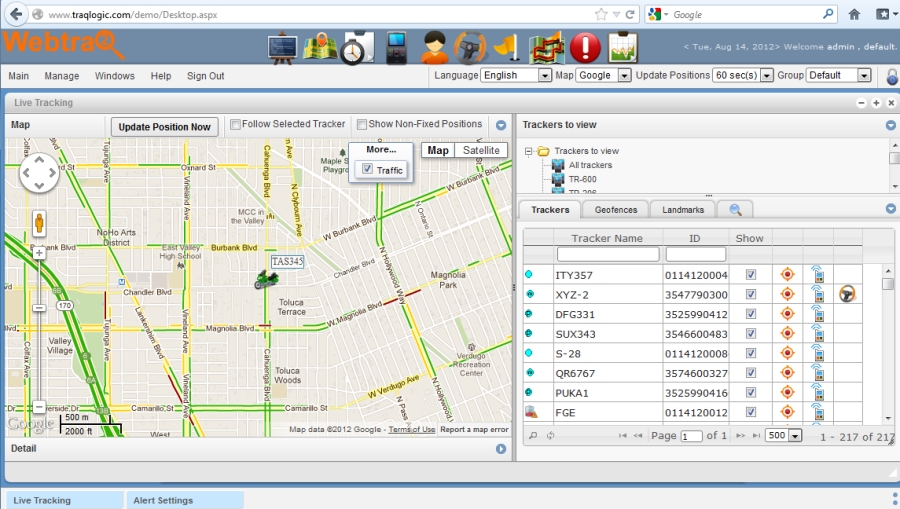Viewport: 900px width, 509px height.
Task: Click the grid search magnifier in pager
Action: point(533,436)
